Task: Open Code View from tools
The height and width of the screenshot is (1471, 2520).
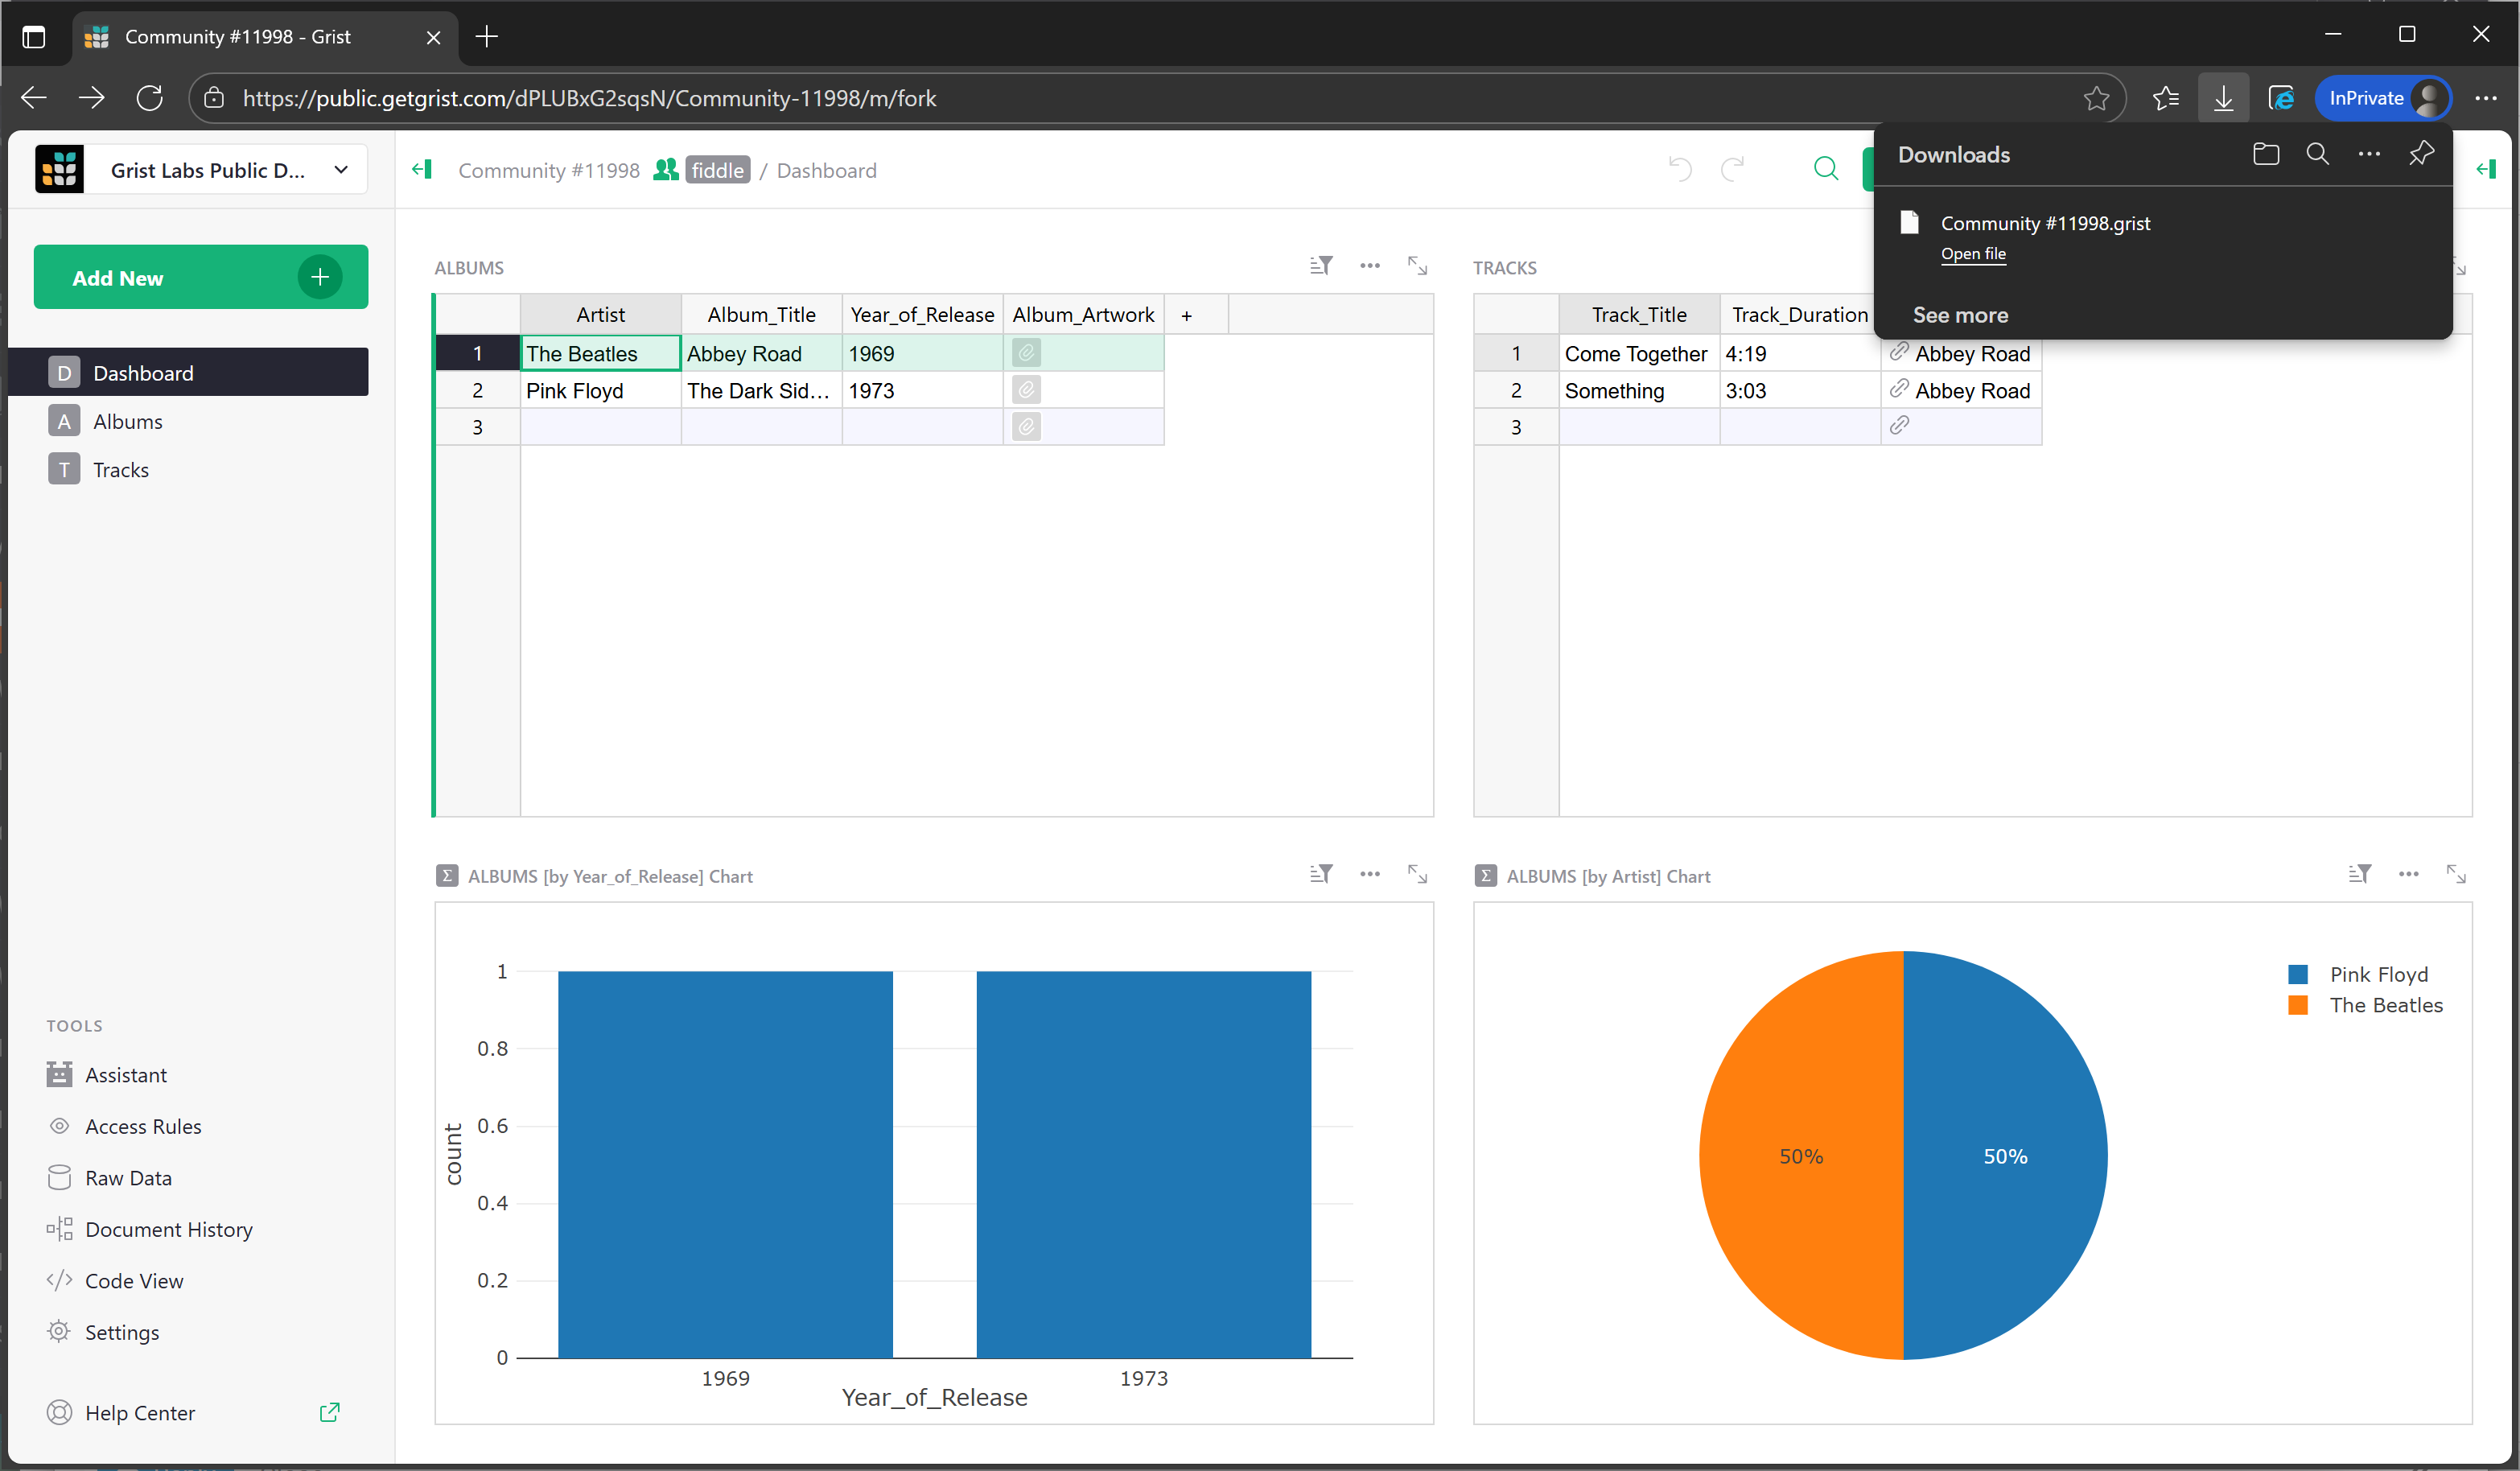Action: click(133, 1281)
